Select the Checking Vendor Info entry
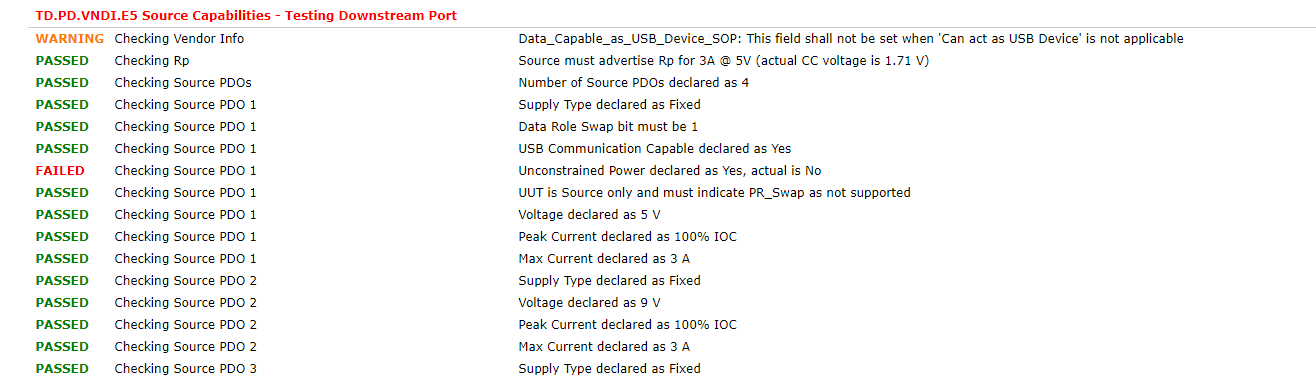 tap(179, 38)
